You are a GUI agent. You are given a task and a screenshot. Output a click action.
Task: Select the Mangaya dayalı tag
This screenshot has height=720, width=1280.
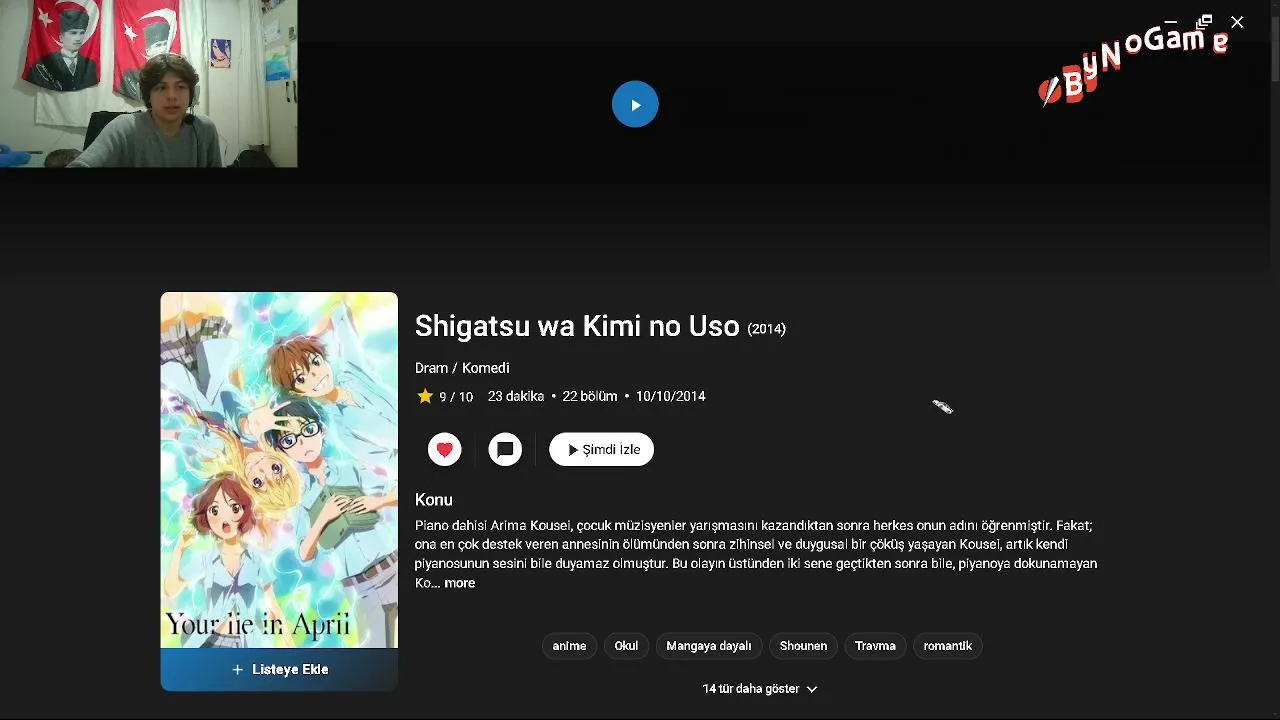click(709, 646)
